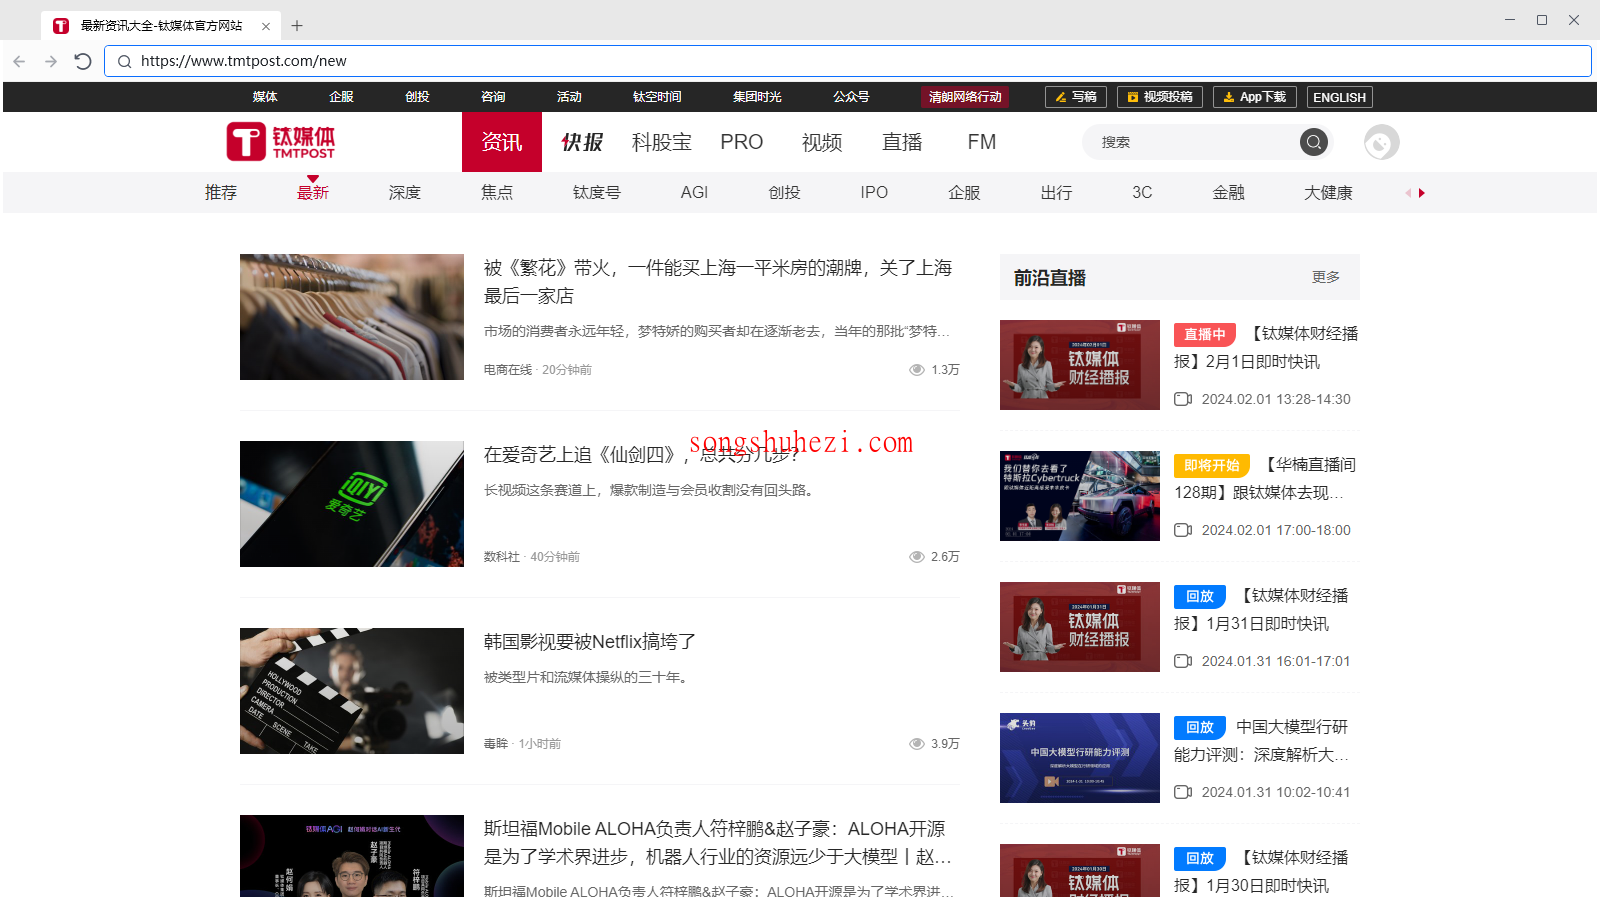Select the 快报 main tab
1600x900 pixels.
click(582, 142)
